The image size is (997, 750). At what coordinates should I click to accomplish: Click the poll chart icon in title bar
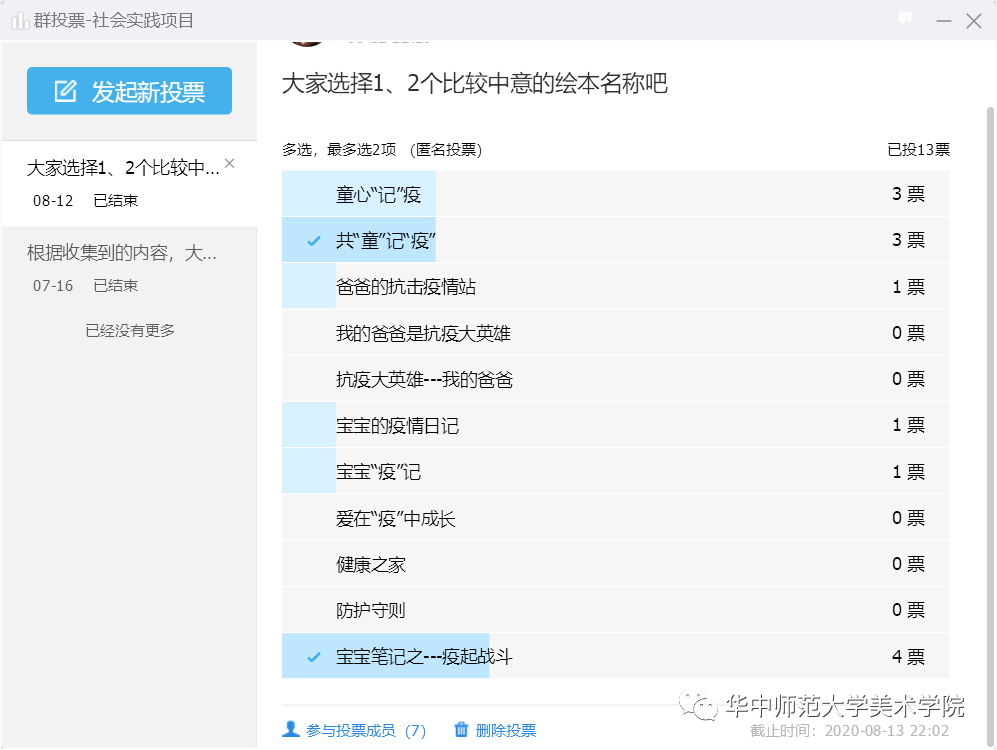(x=19, y=20)
